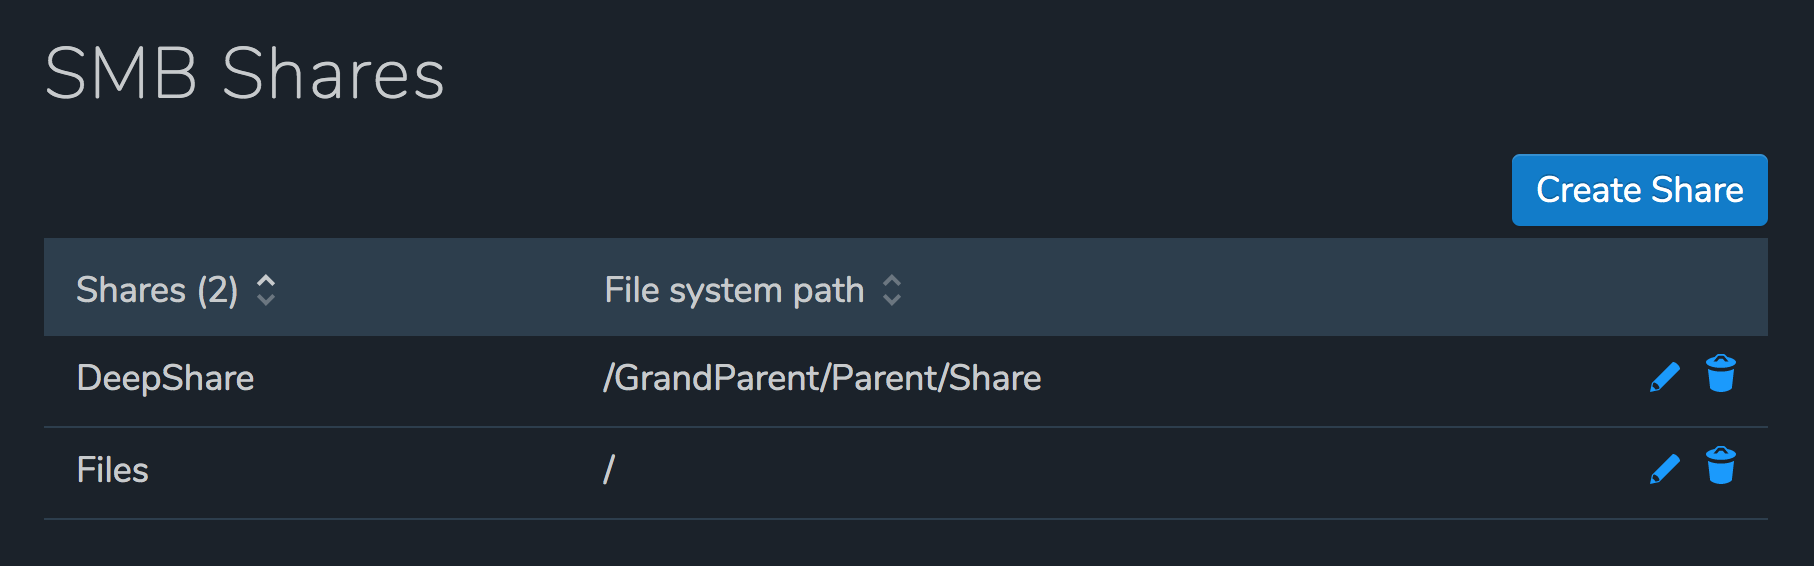The height and width of the screenshot is (566, 1814).
Task: Select the Files share name
Action: (x=112, y=470)
